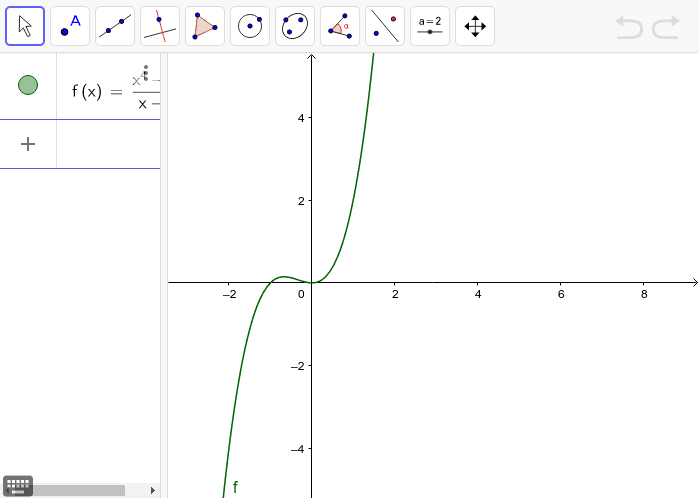700x500 pixels.
Task: Click the plus button to add input
Action: [28, 144]
